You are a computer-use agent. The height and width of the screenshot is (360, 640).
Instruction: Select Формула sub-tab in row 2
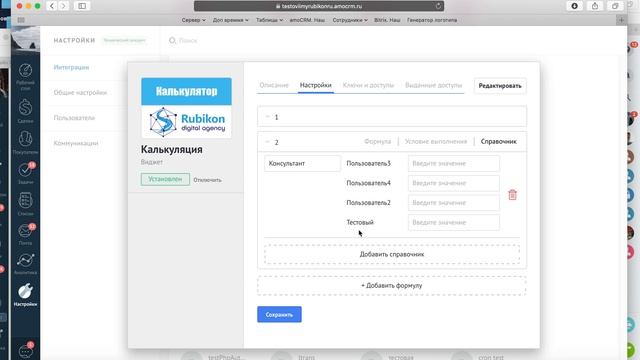(377, 142)
